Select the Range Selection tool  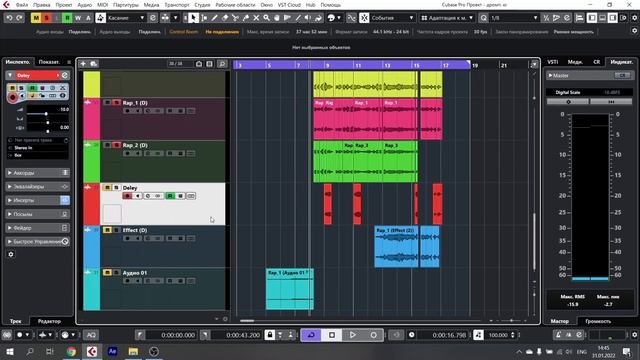tap(204, 18)
